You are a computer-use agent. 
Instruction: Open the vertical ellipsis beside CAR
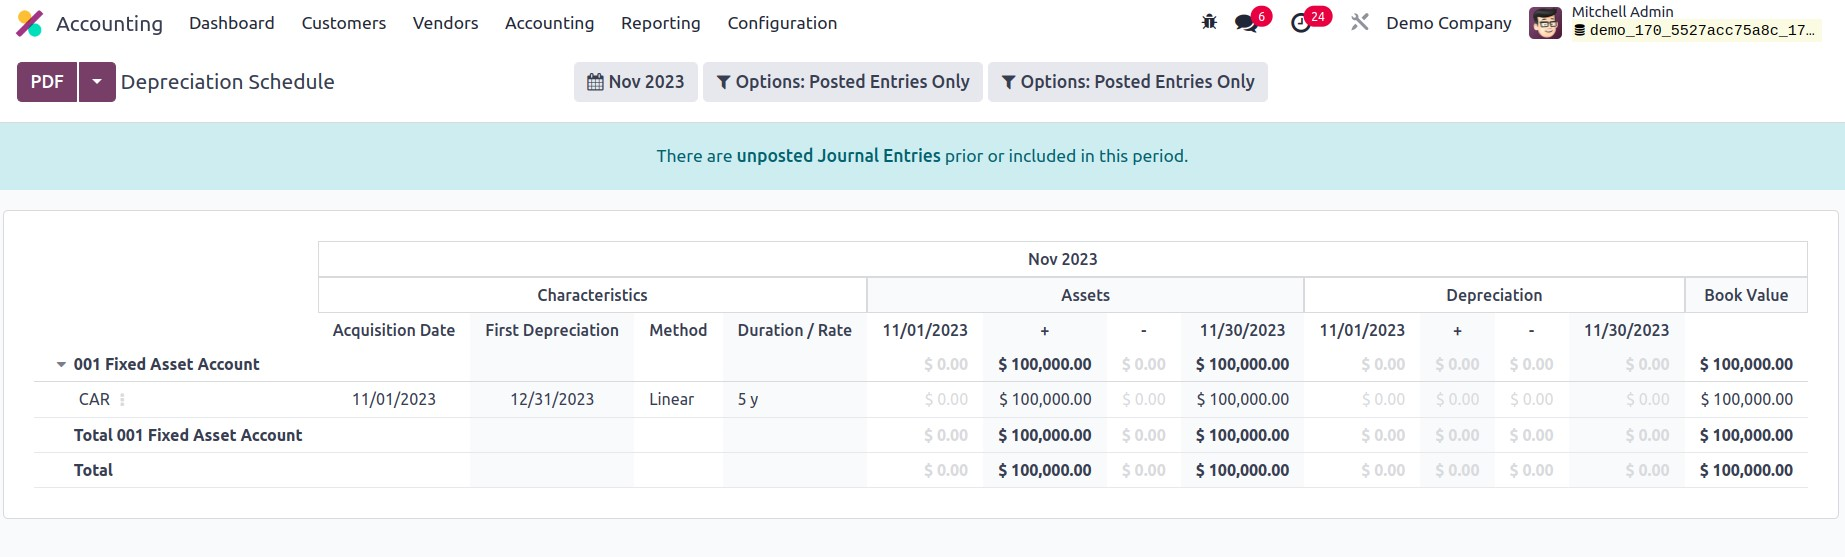click(x=123, y=400)
